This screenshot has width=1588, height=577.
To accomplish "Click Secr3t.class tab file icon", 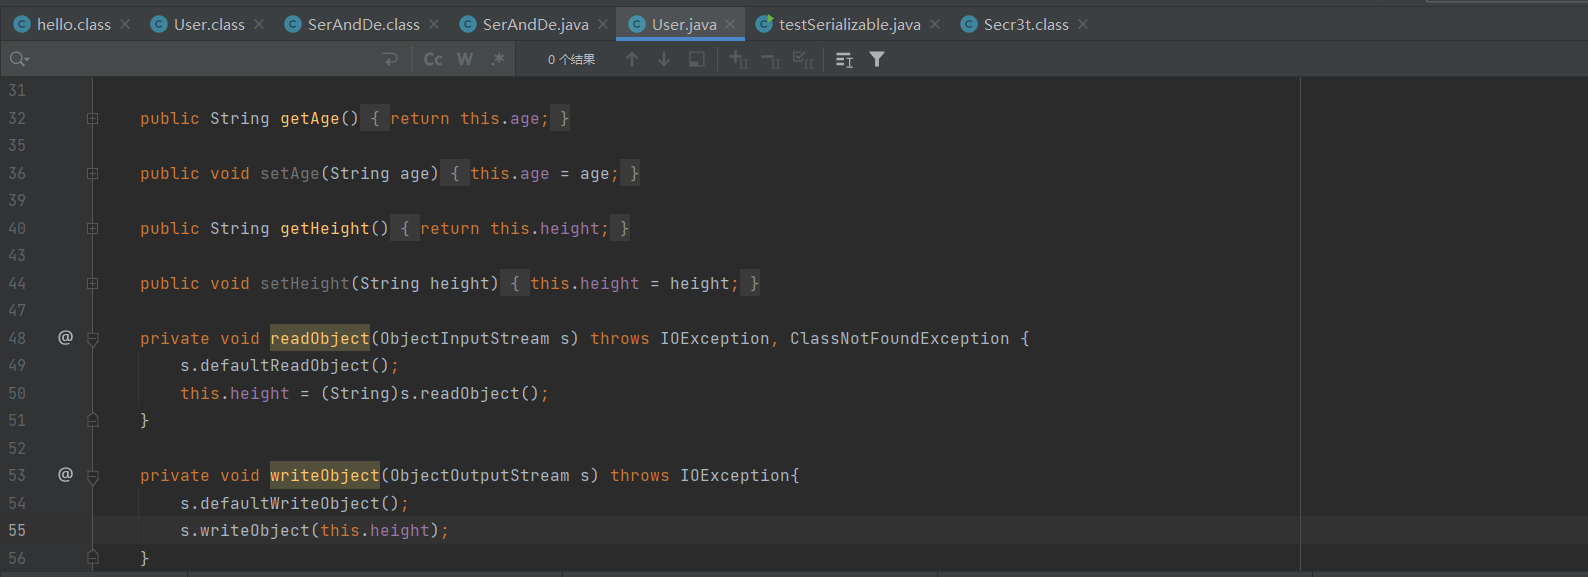I will [x=969, y=24].
